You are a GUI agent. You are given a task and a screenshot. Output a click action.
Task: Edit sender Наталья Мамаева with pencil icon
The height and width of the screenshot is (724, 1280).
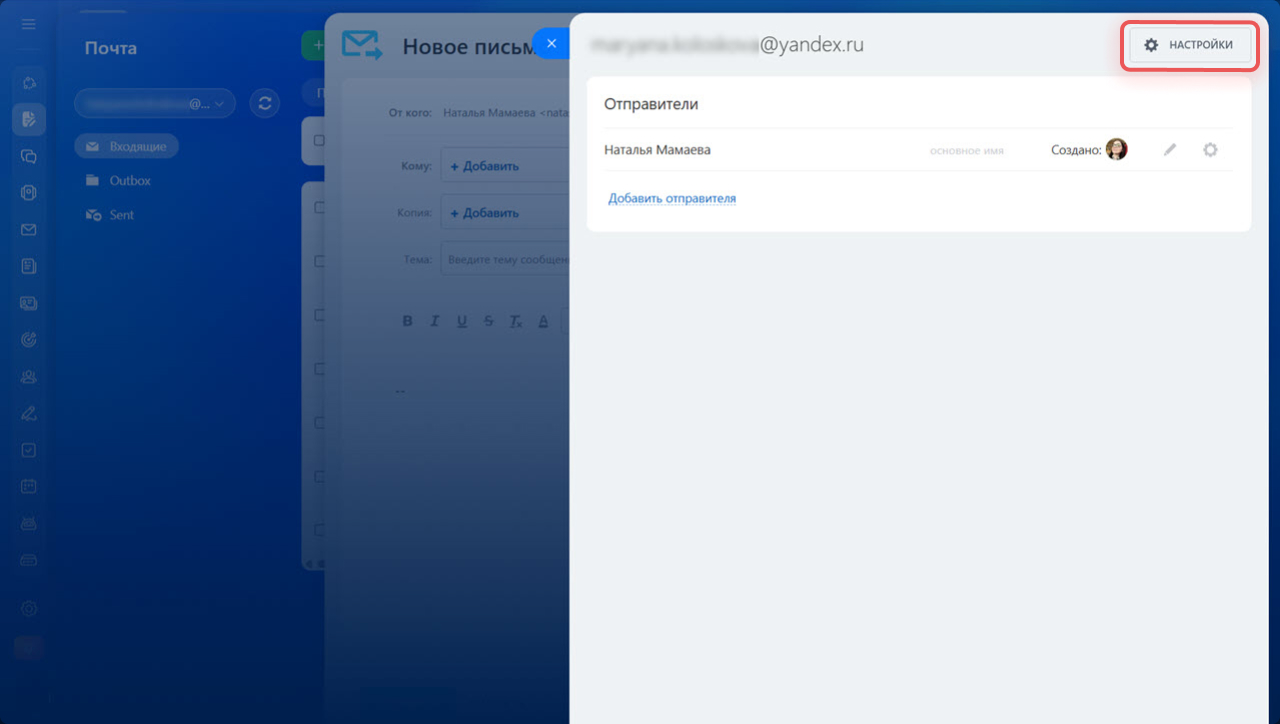[x=1170, y=150]
